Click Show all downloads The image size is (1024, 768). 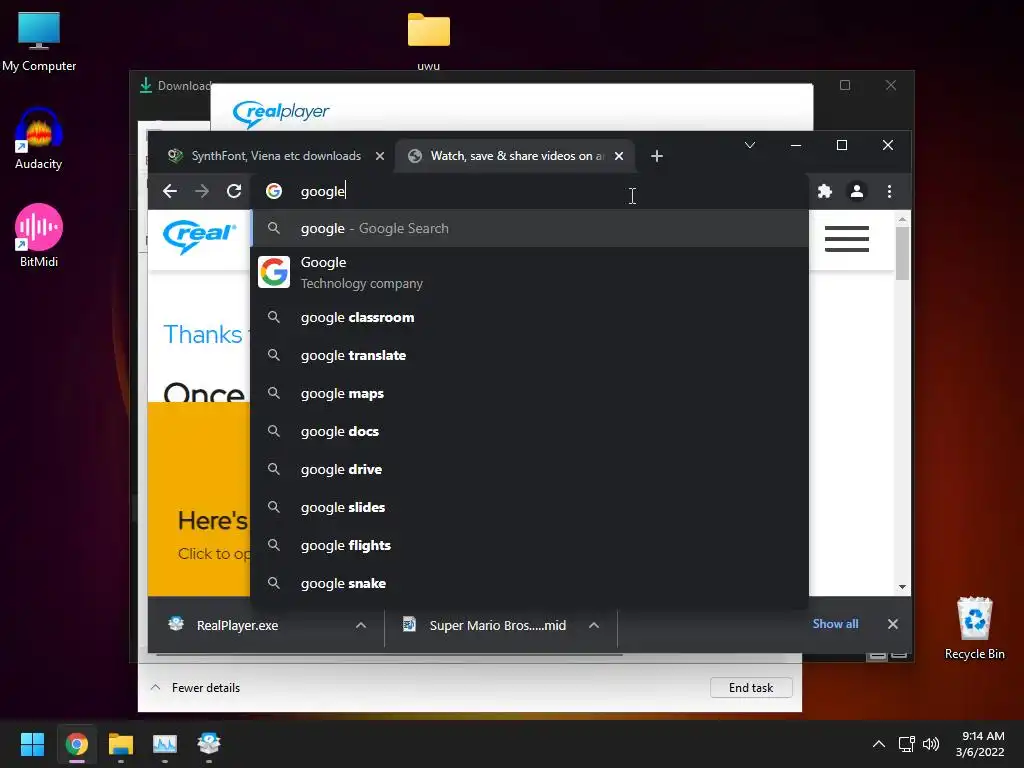[835, 624]
